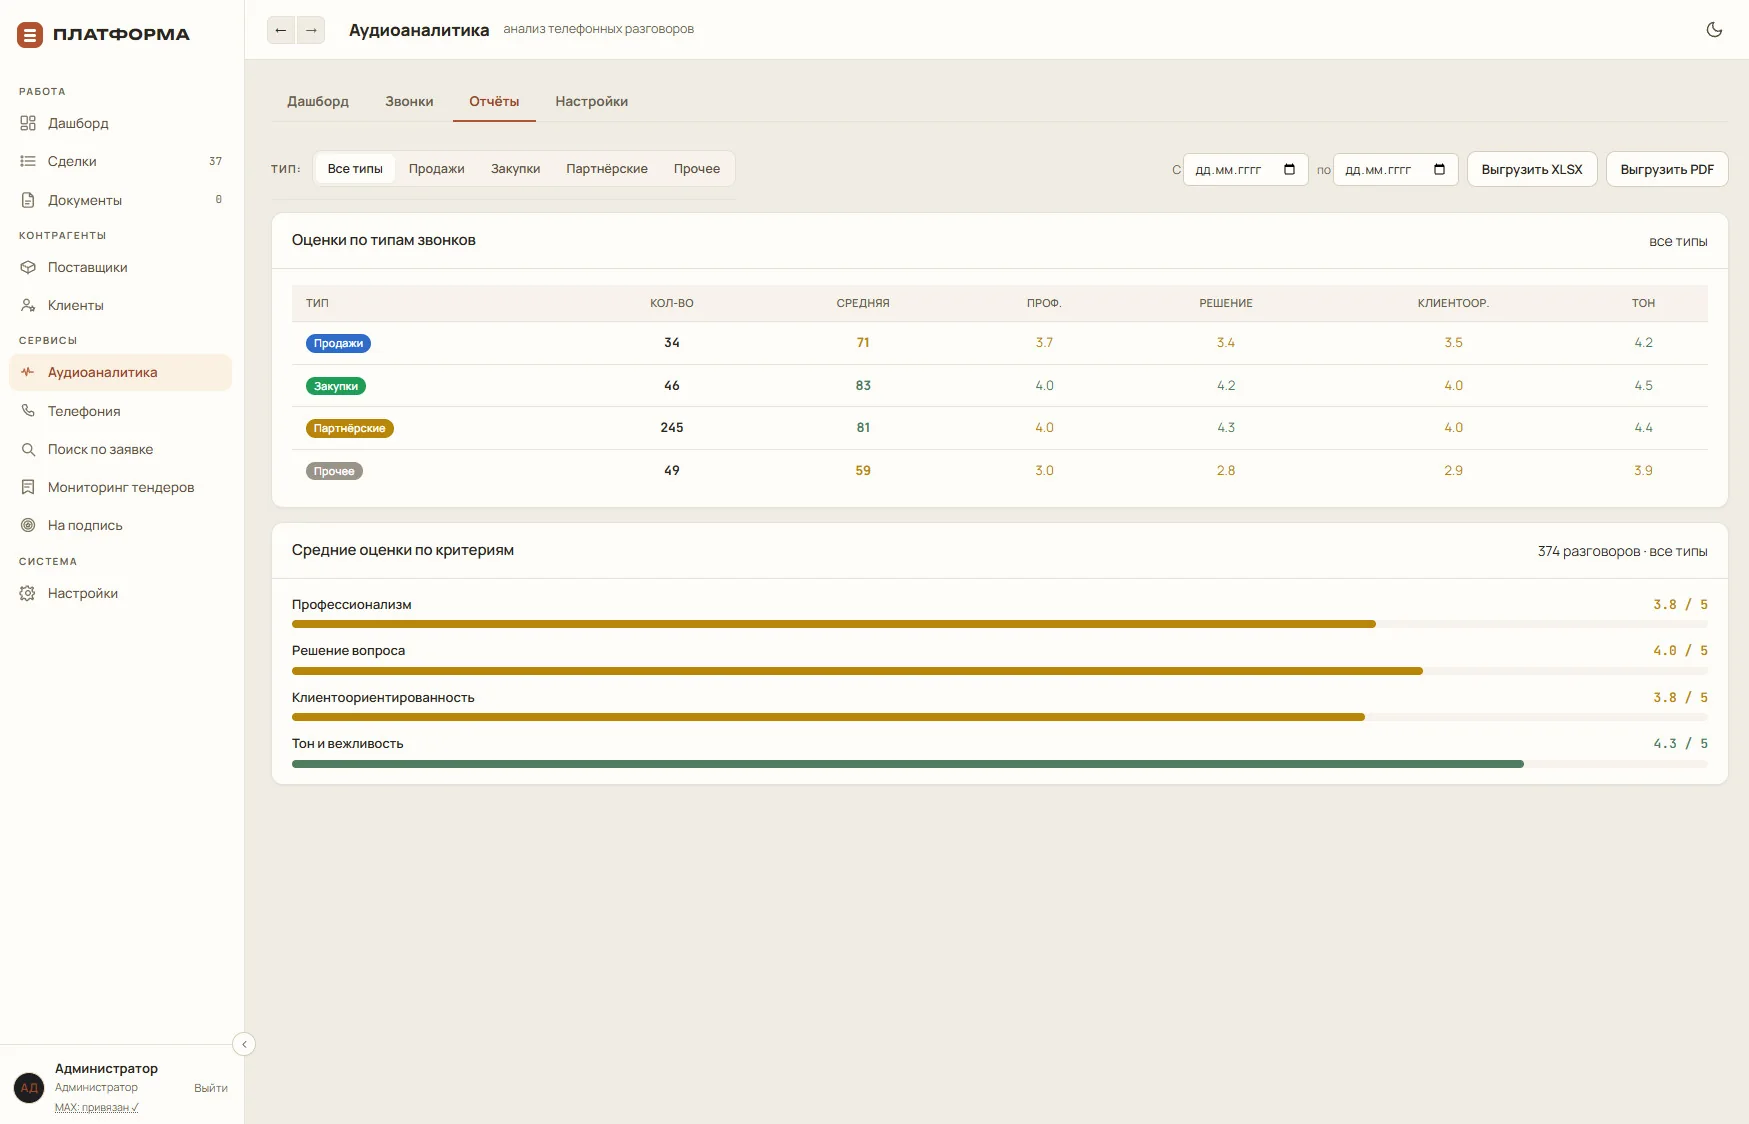Click the Телефония phone icon
Viewport: 1749px width, 1124px height.
[x=28, y=411]
